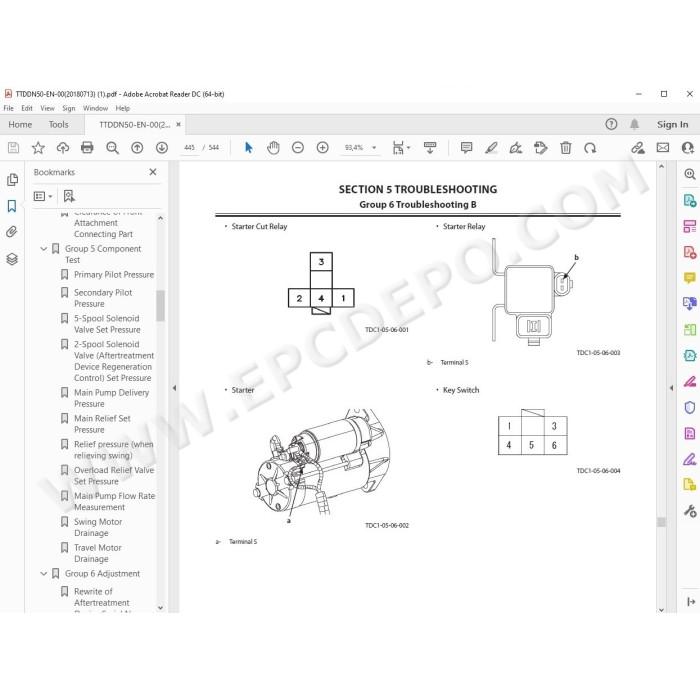Switch to the Home tab
This screenshot has width=700, height=700.
[x=20, y=125]
